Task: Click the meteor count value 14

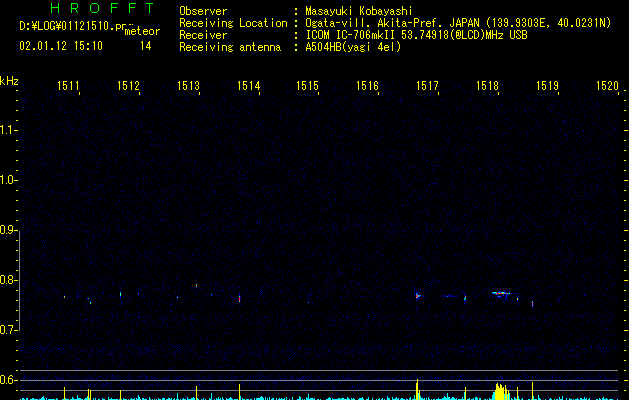Action: [x=146, y=46]
